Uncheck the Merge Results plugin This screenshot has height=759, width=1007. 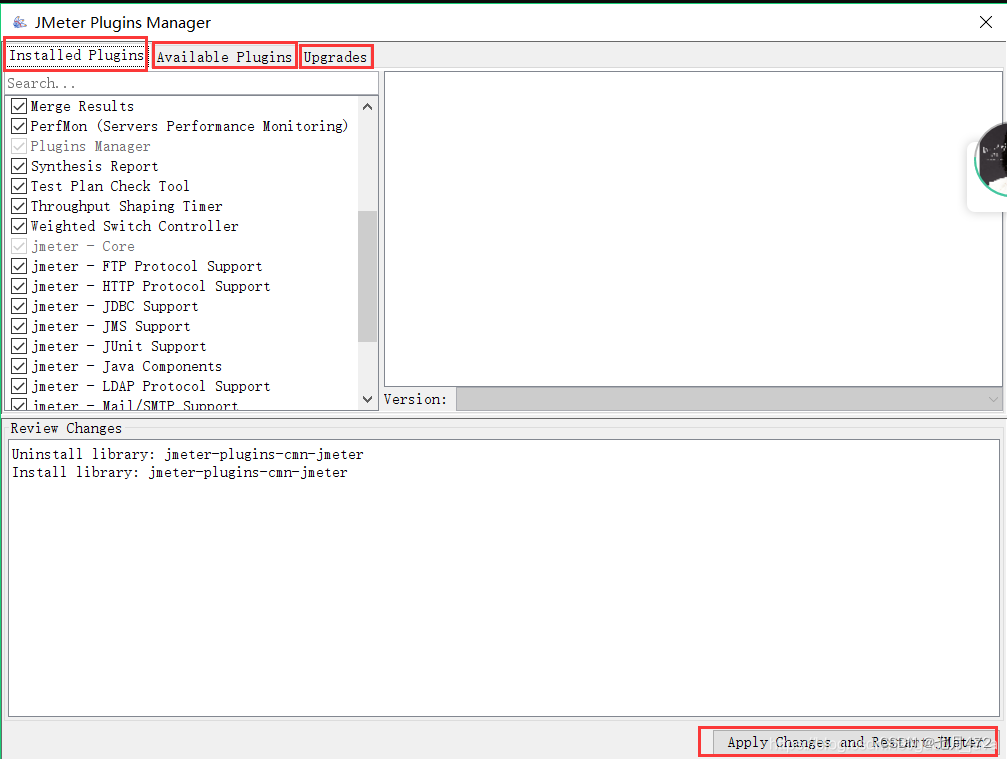19,106
